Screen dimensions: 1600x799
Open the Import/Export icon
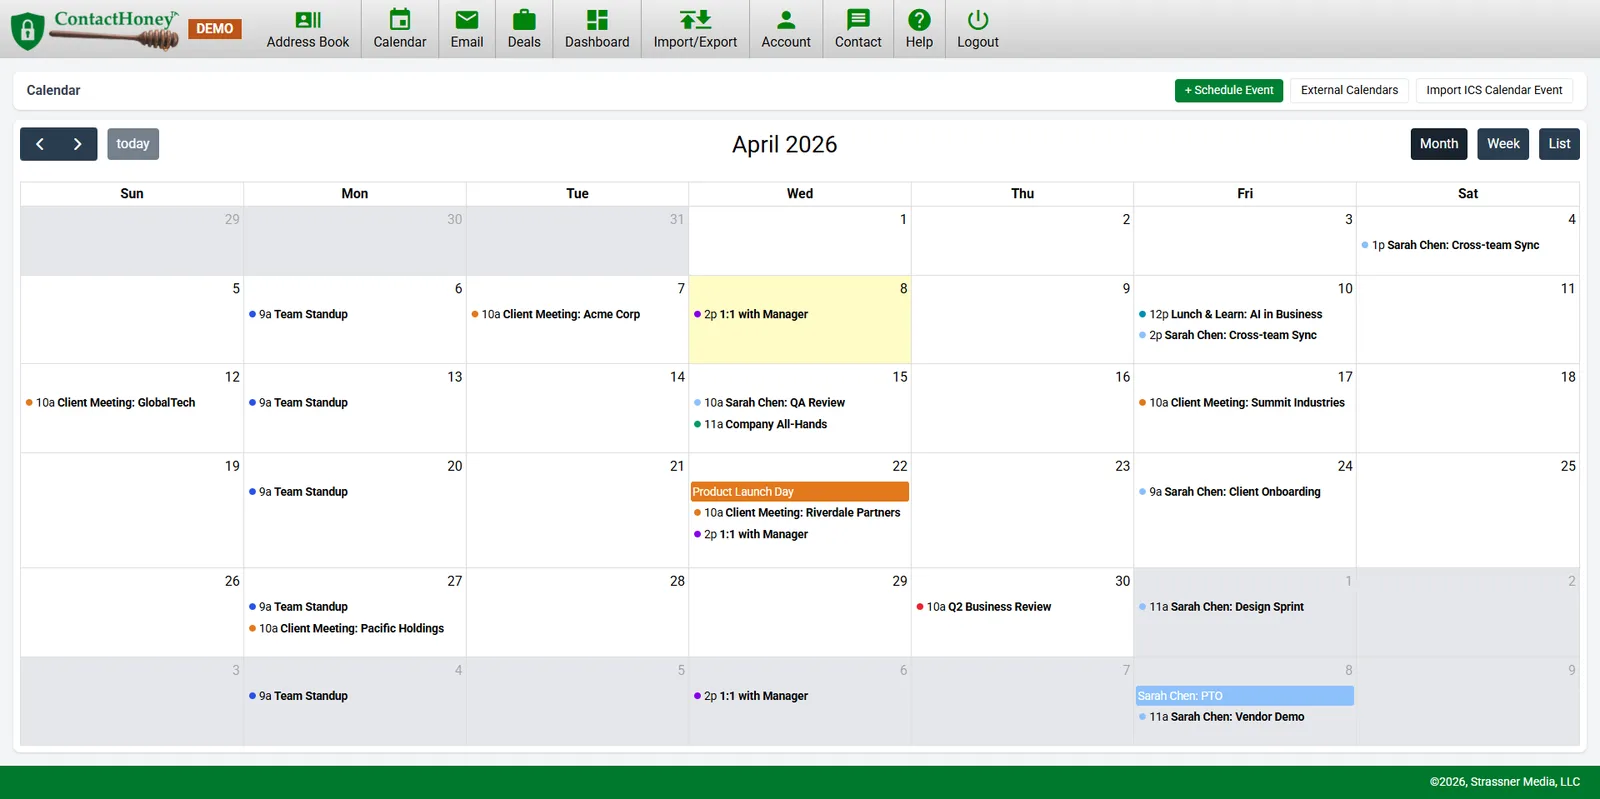[x=695, y=20]
